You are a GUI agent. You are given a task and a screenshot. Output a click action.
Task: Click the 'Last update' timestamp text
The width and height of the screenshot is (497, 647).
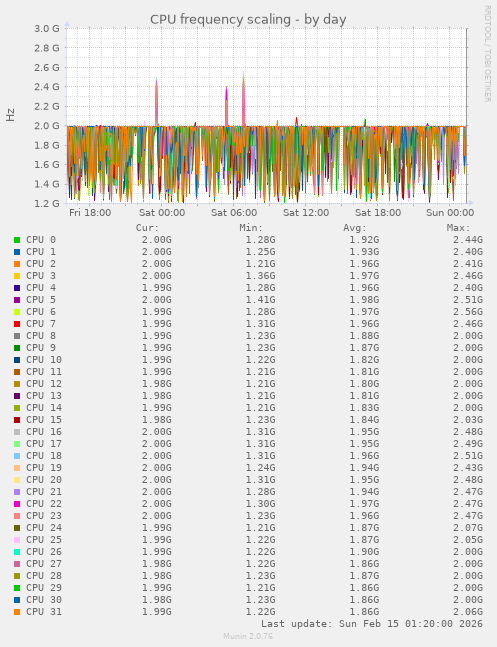(372, 623)
